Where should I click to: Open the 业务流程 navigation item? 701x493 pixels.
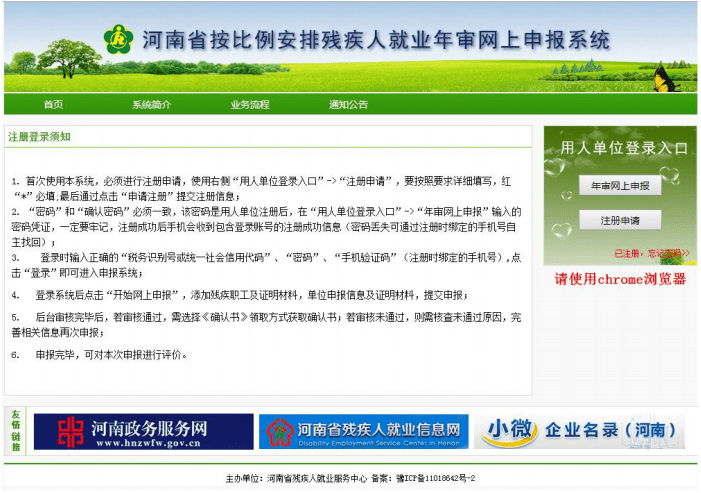250,105
